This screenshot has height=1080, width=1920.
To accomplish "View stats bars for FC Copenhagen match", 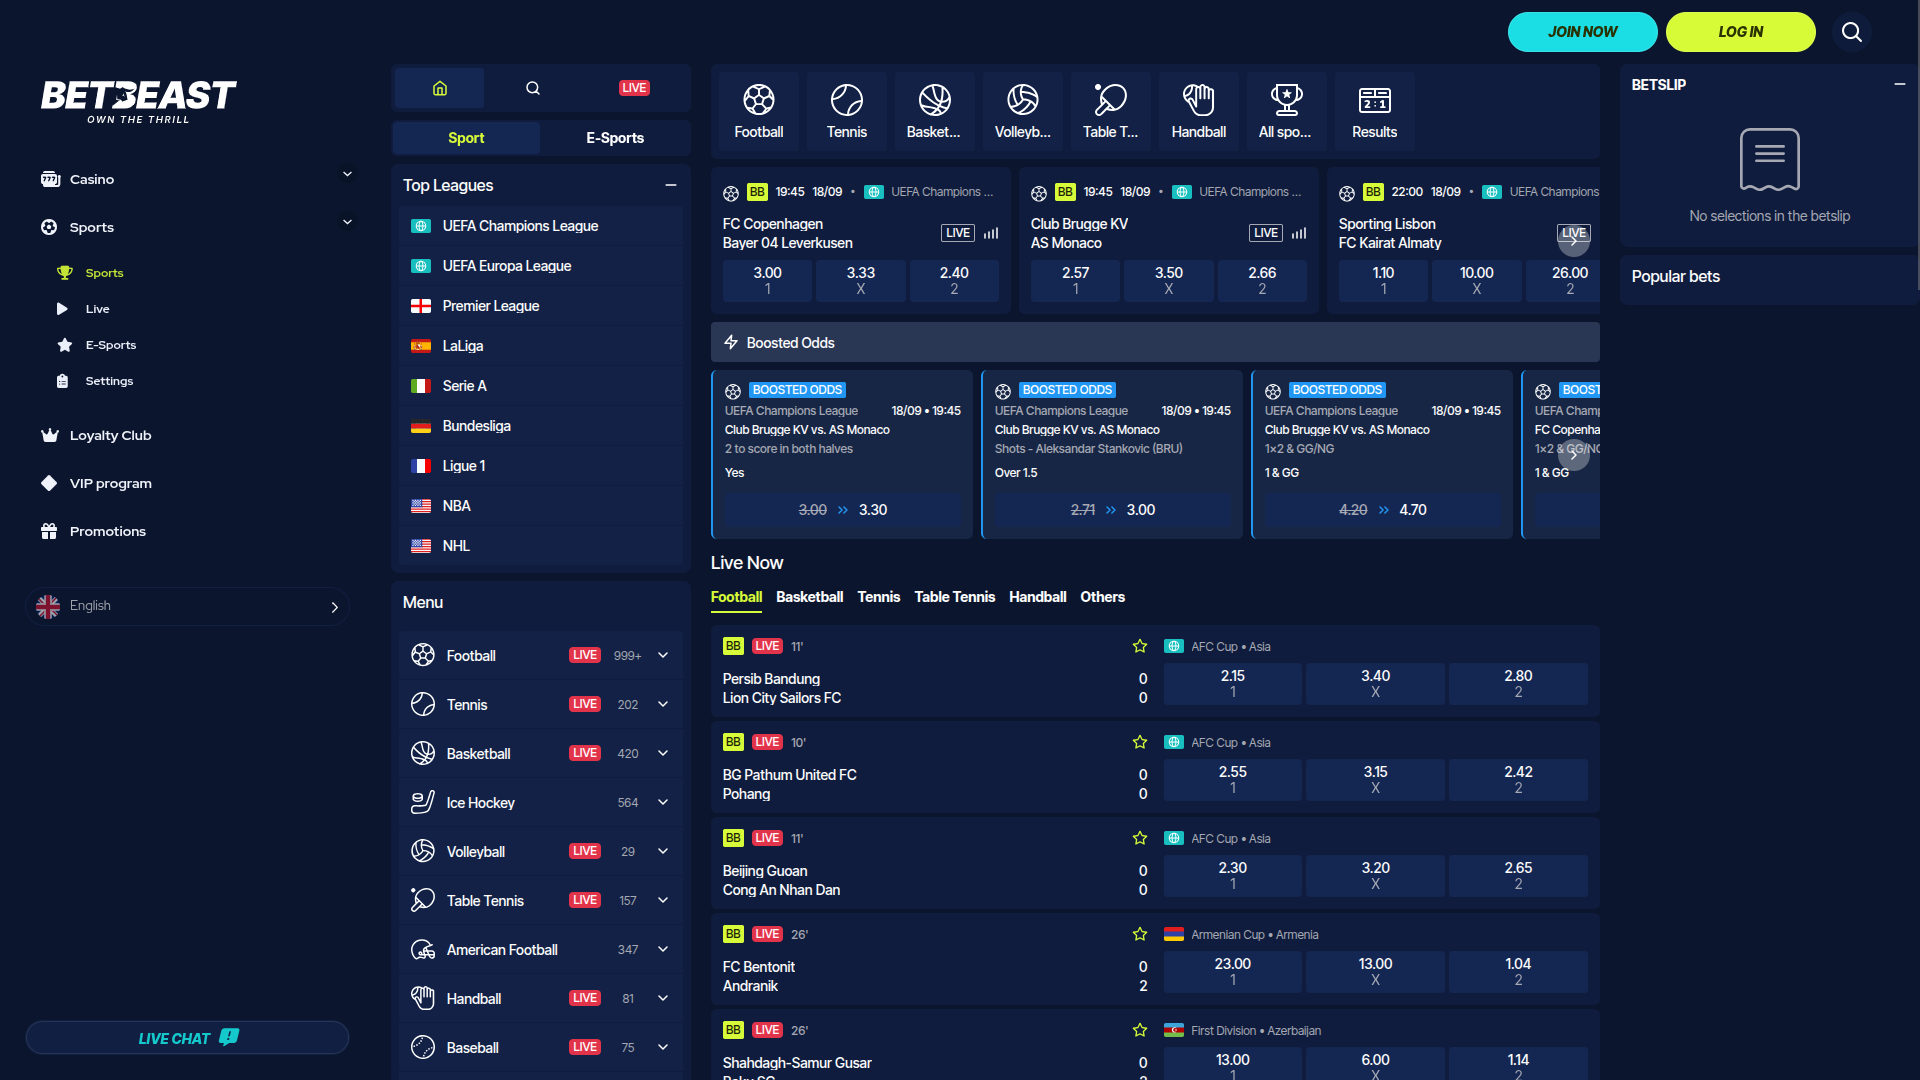I will coord(991,233).
